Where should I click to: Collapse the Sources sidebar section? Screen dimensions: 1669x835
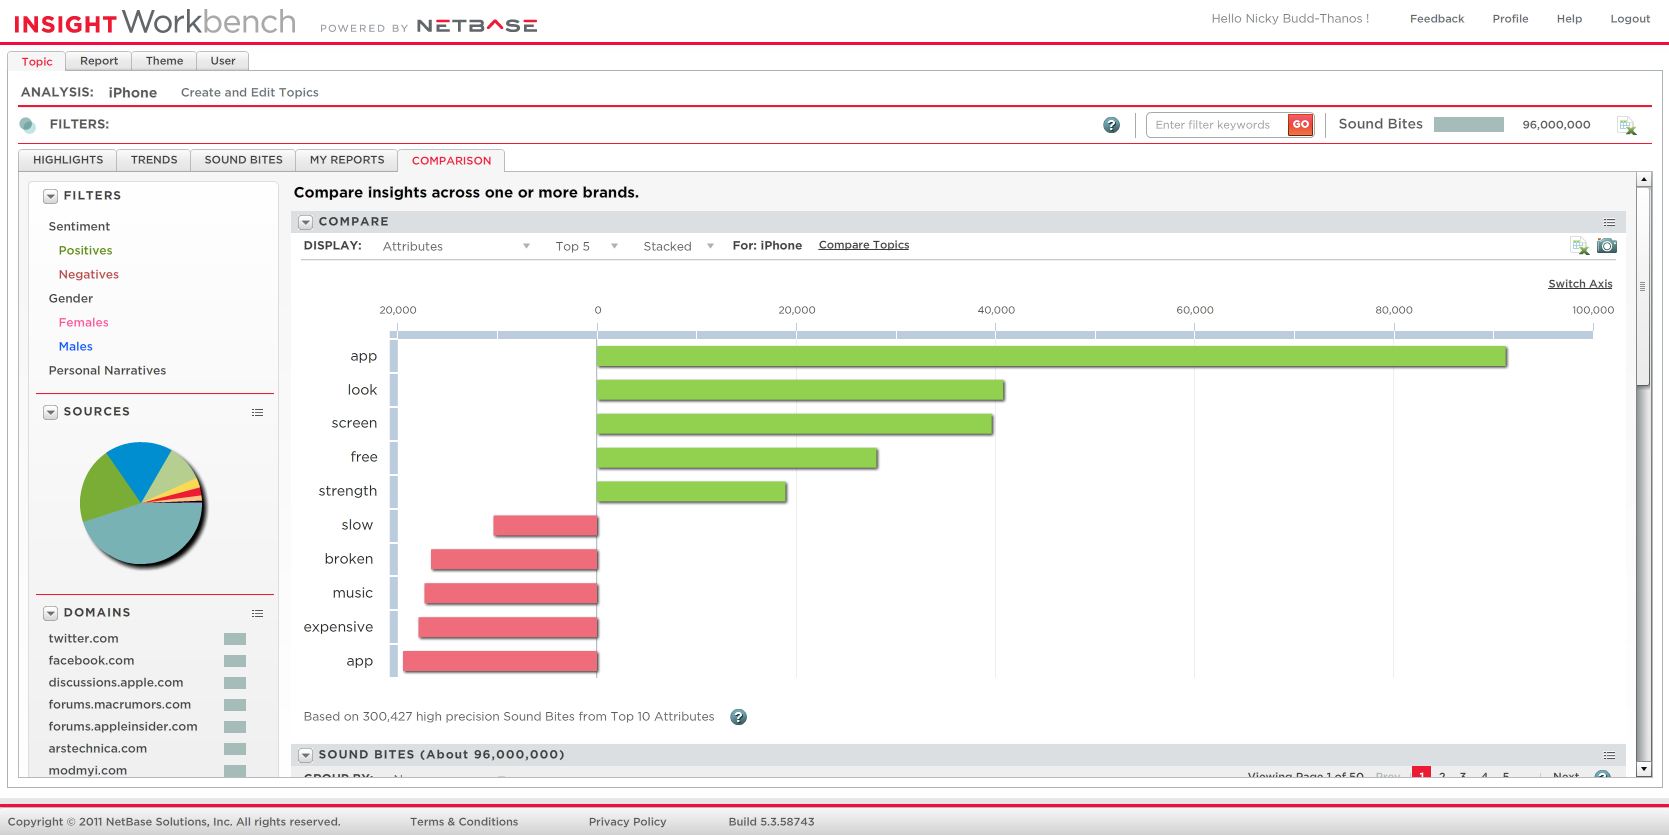50,413
